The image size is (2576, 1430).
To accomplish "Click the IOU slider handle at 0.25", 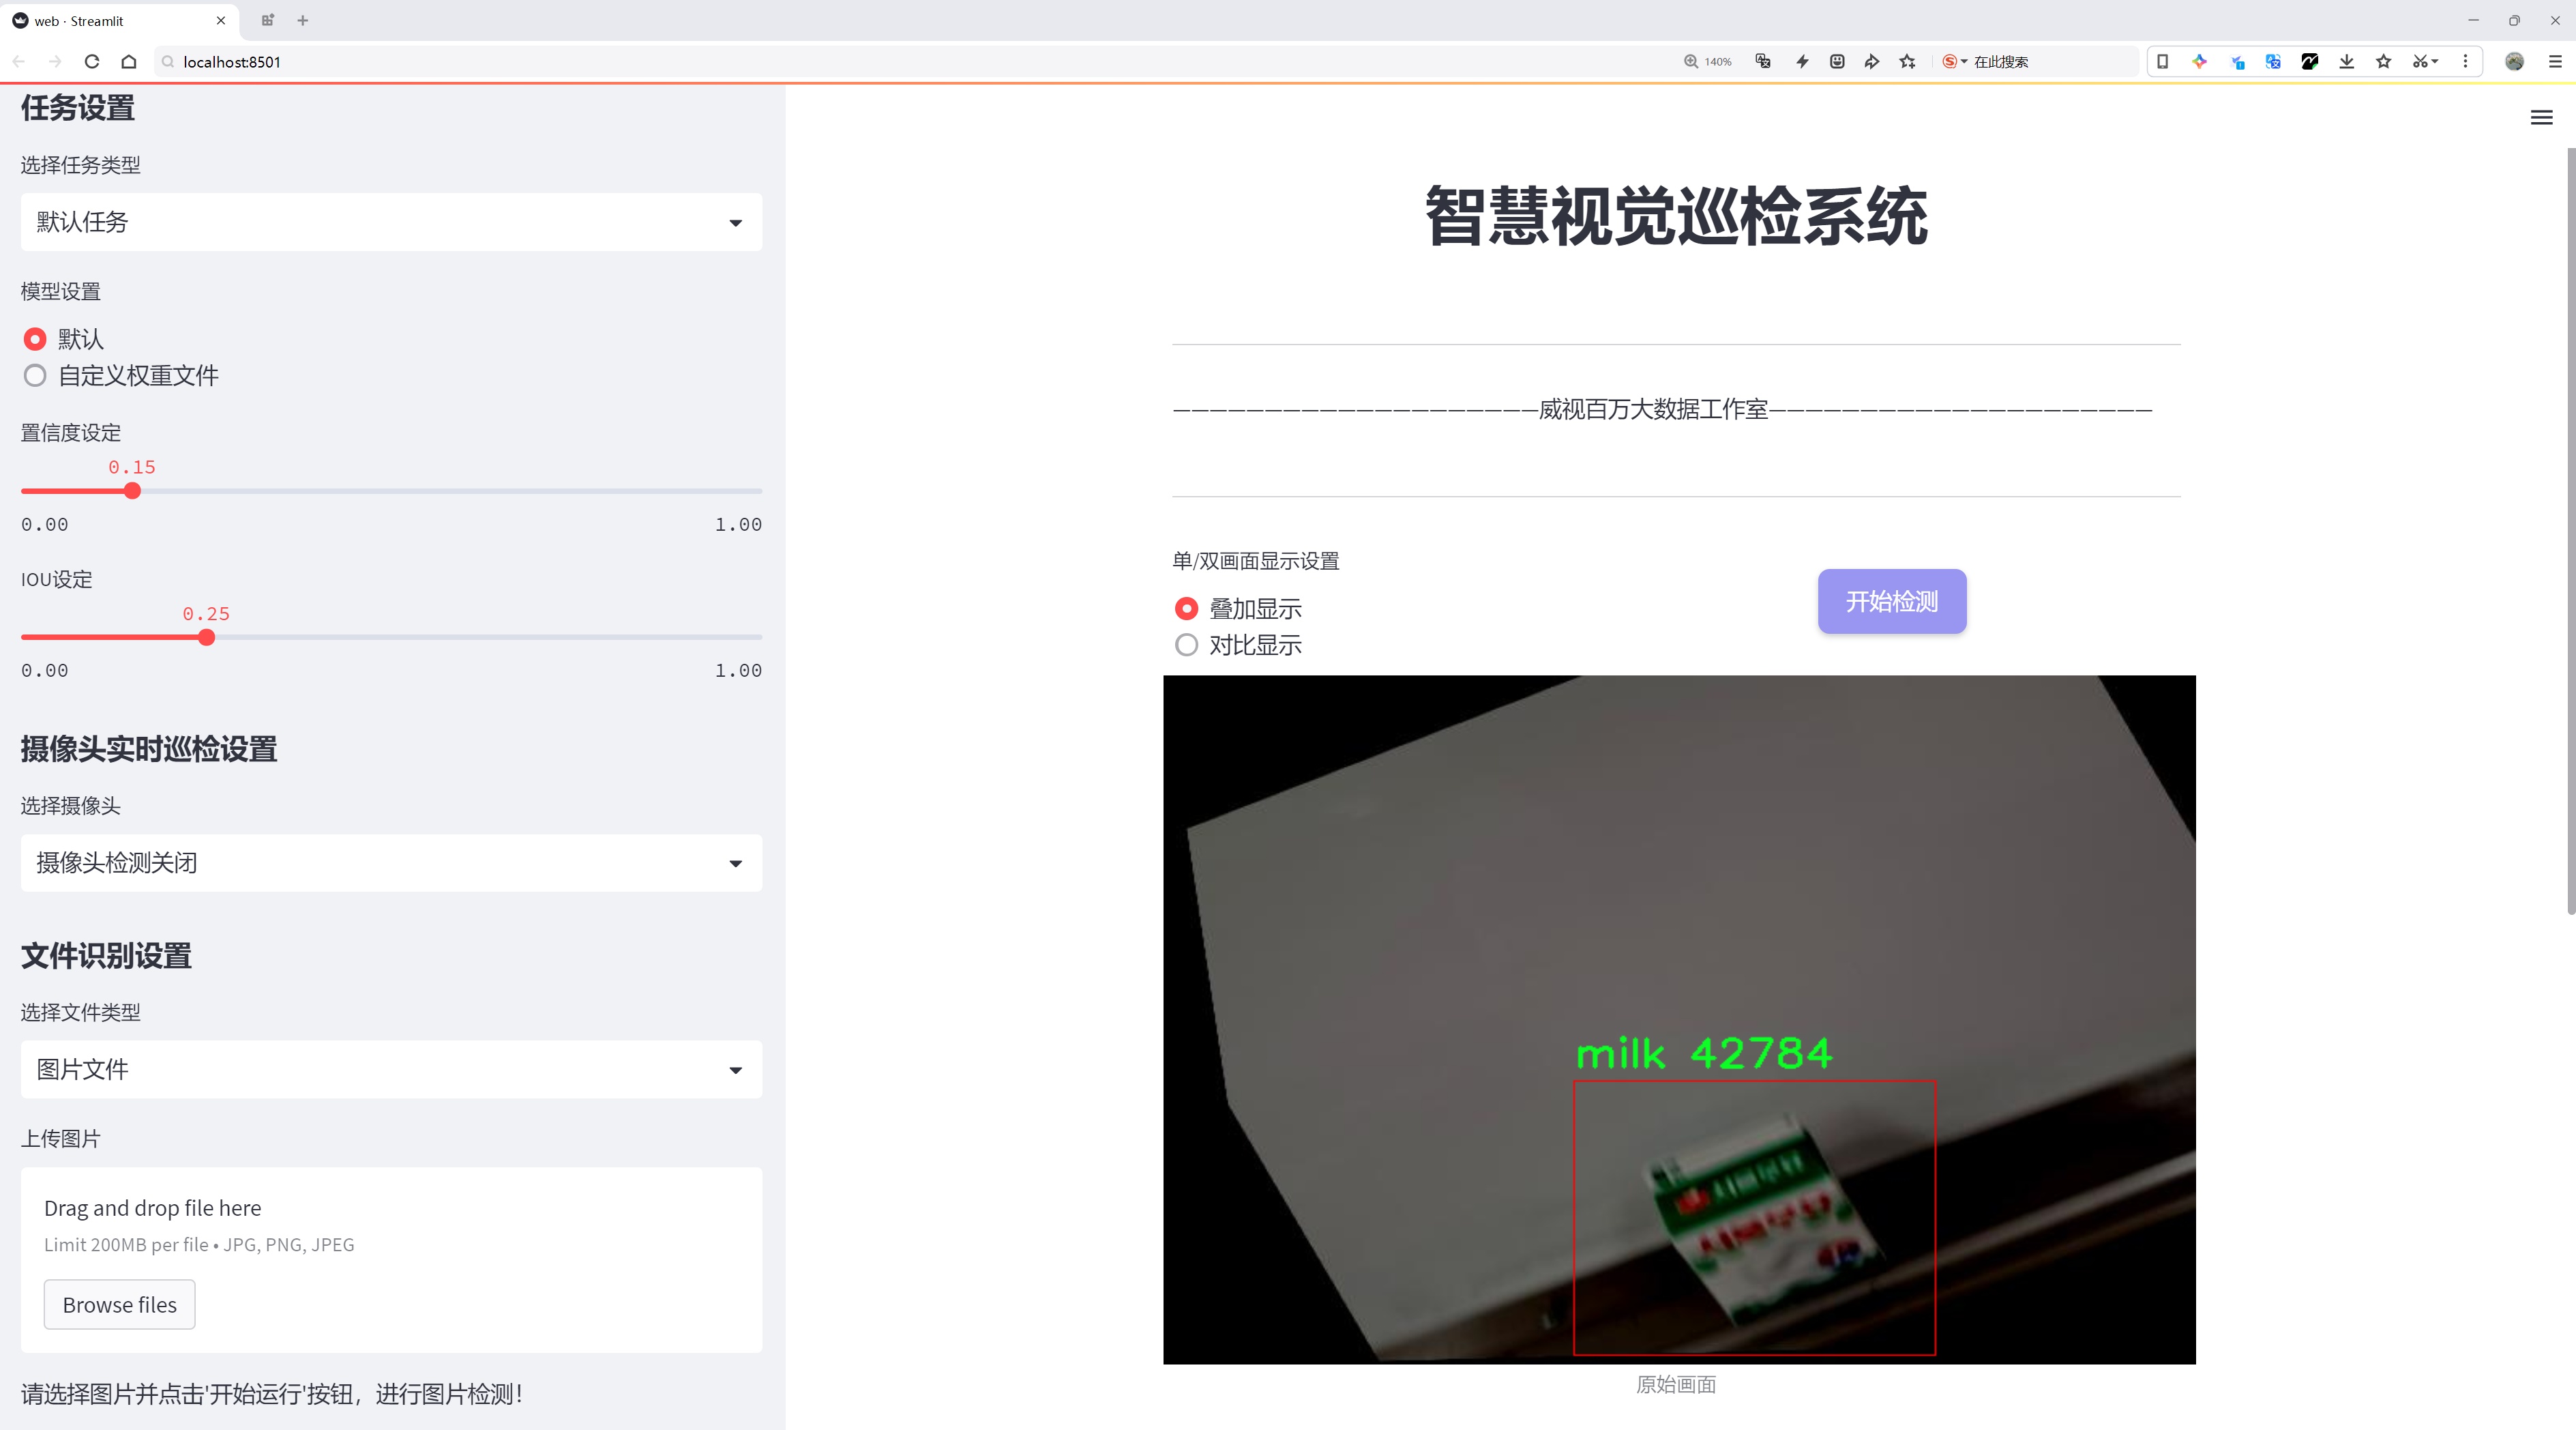I will 206,638.
